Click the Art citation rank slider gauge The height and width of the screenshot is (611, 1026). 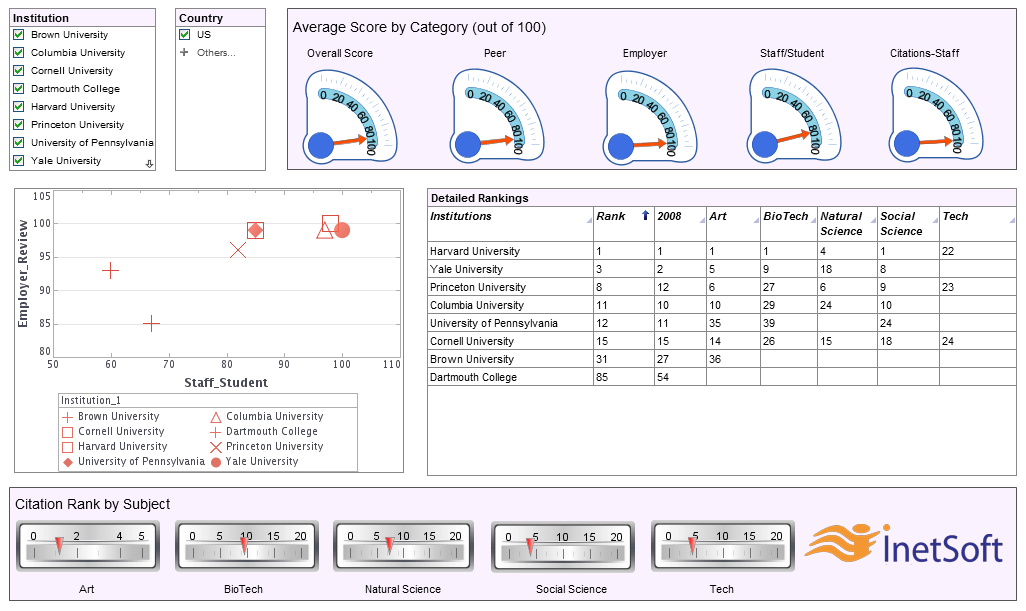tap(88, 546)
